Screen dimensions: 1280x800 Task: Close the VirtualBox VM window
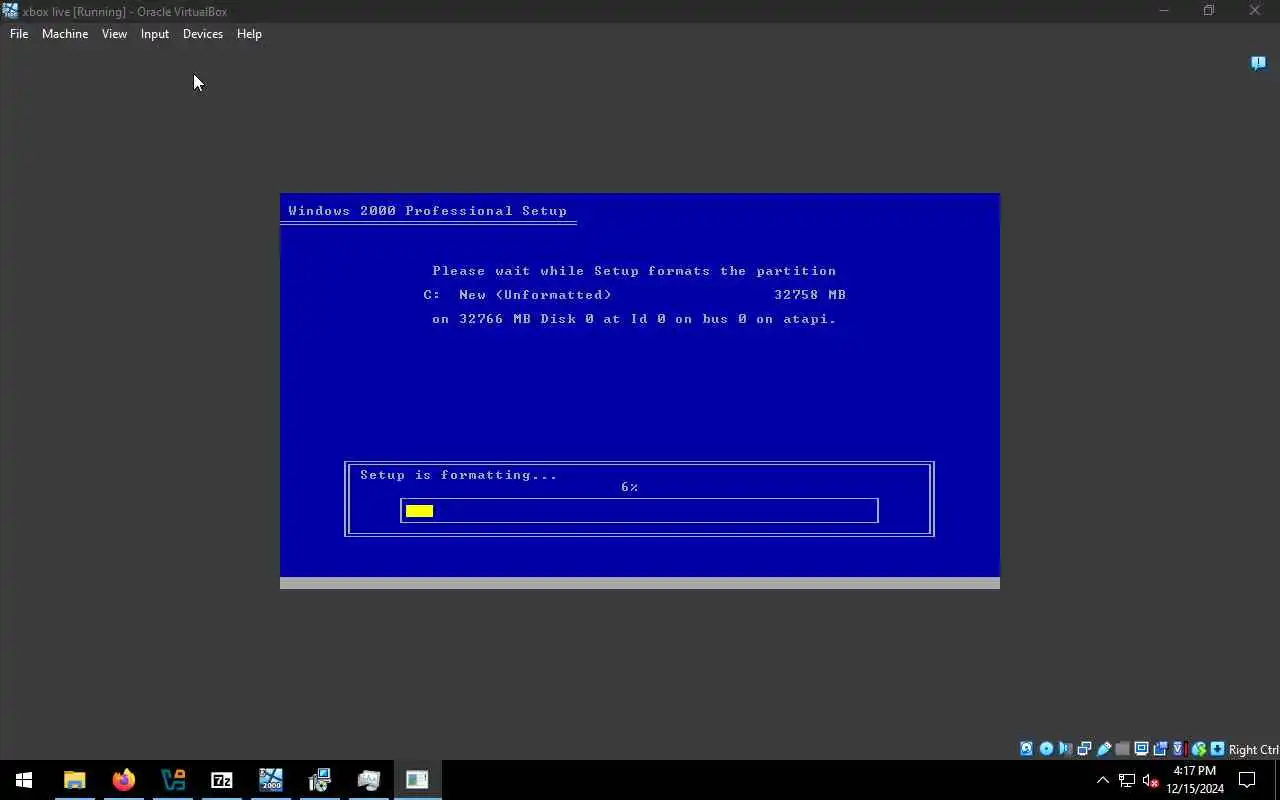1255,11
